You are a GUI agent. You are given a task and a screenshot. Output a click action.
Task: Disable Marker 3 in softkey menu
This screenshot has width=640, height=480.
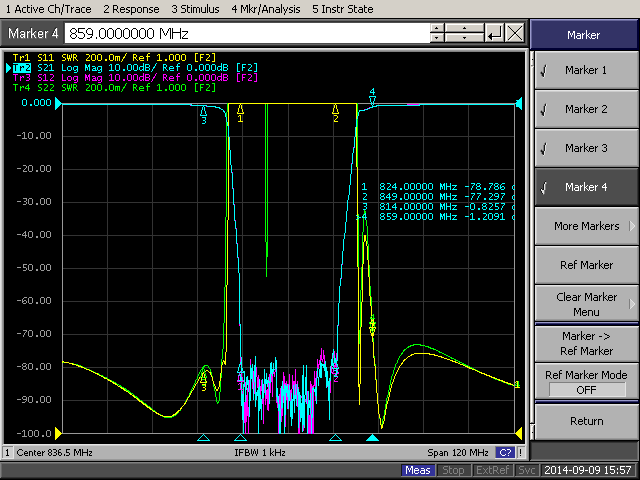[x=585, y=148]
